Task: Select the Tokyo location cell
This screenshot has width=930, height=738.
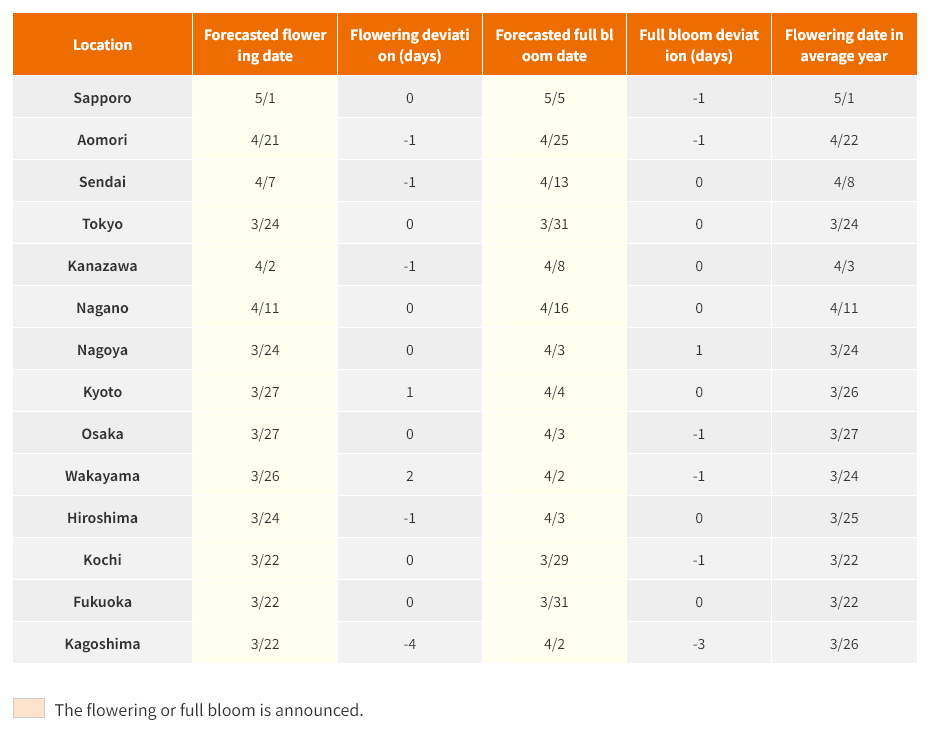Action: 102,224
